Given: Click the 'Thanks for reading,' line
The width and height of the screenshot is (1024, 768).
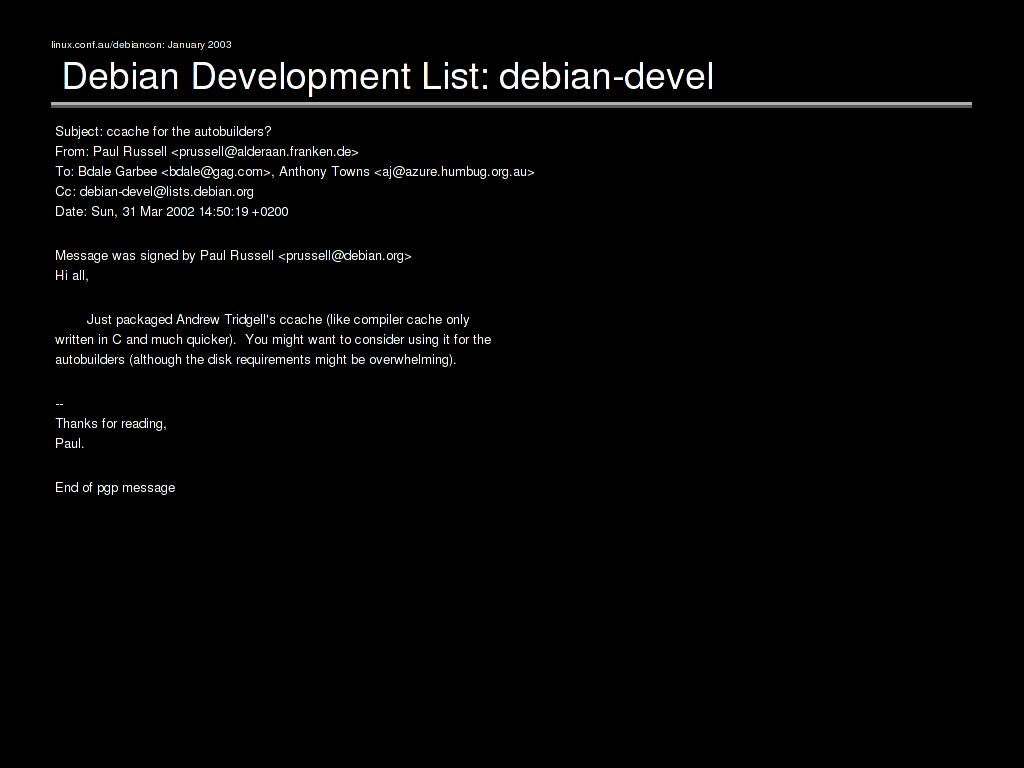Looking at the screenshot, I should [x=110, y=424].
